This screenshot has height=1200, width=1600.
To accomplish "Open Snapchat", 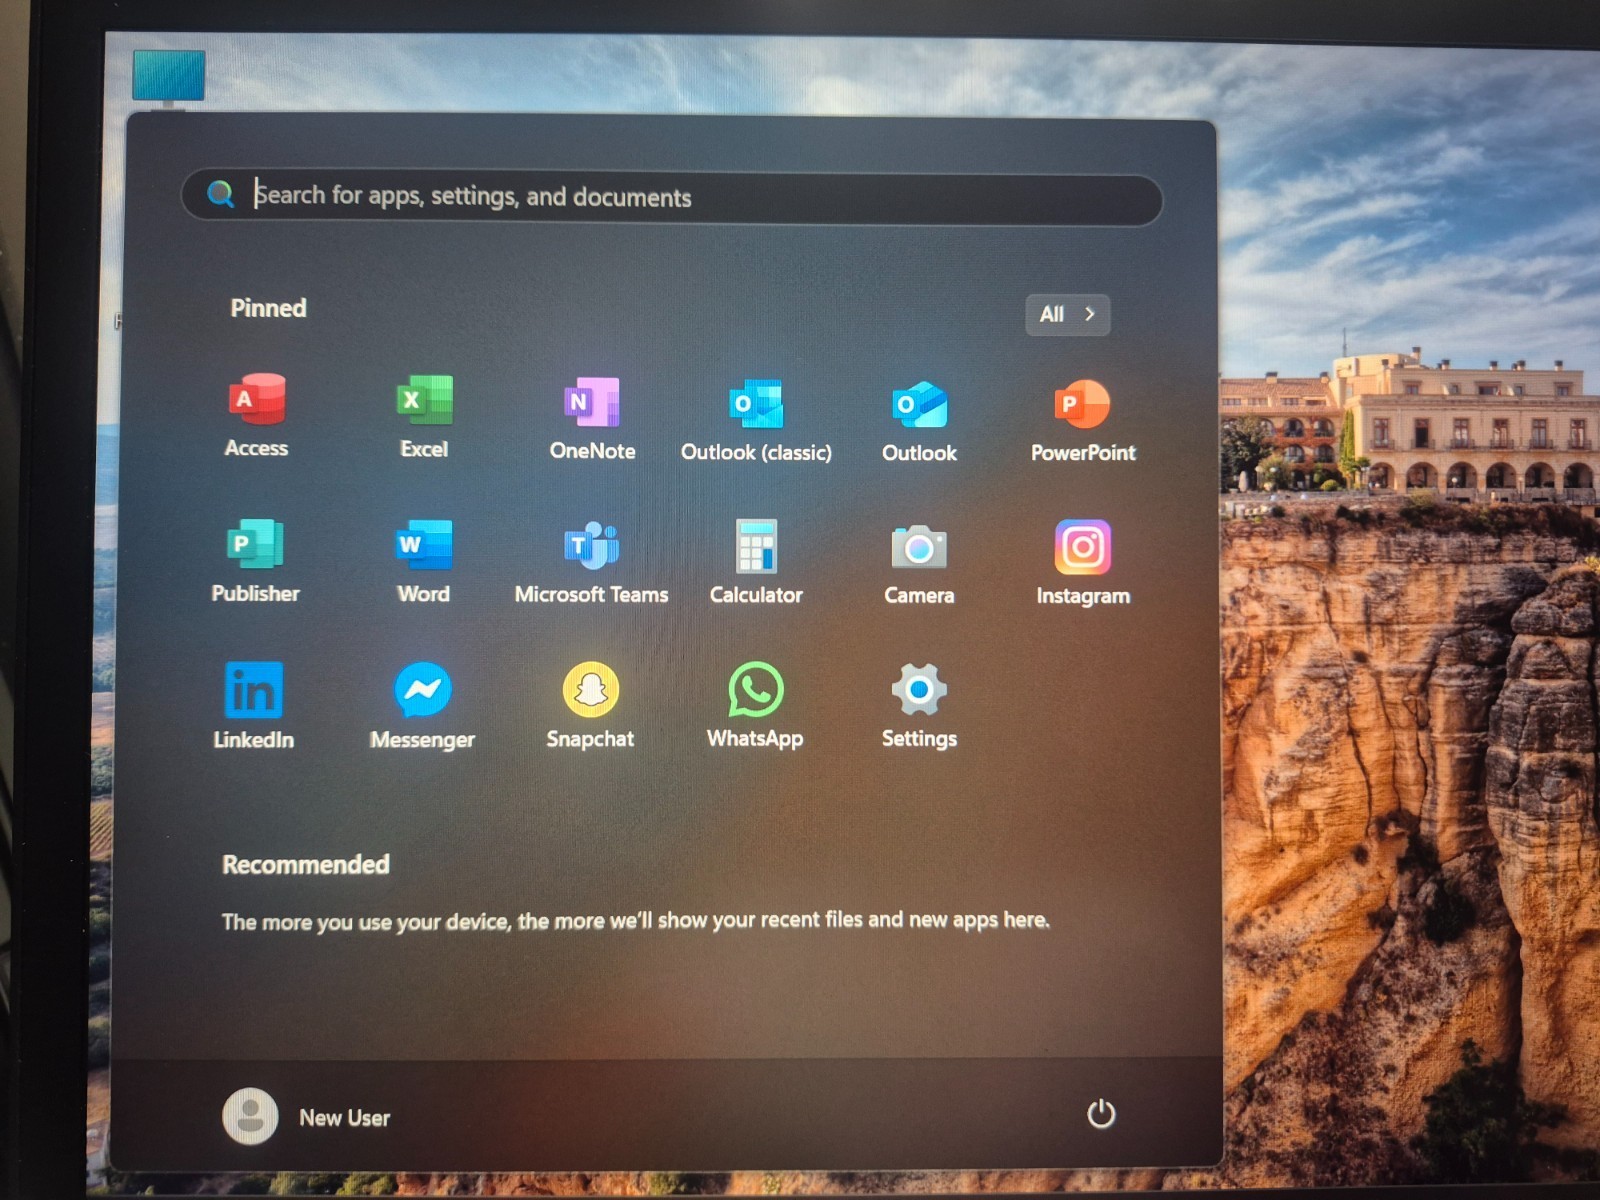I will pyautogui.click(x=590, y=706).
